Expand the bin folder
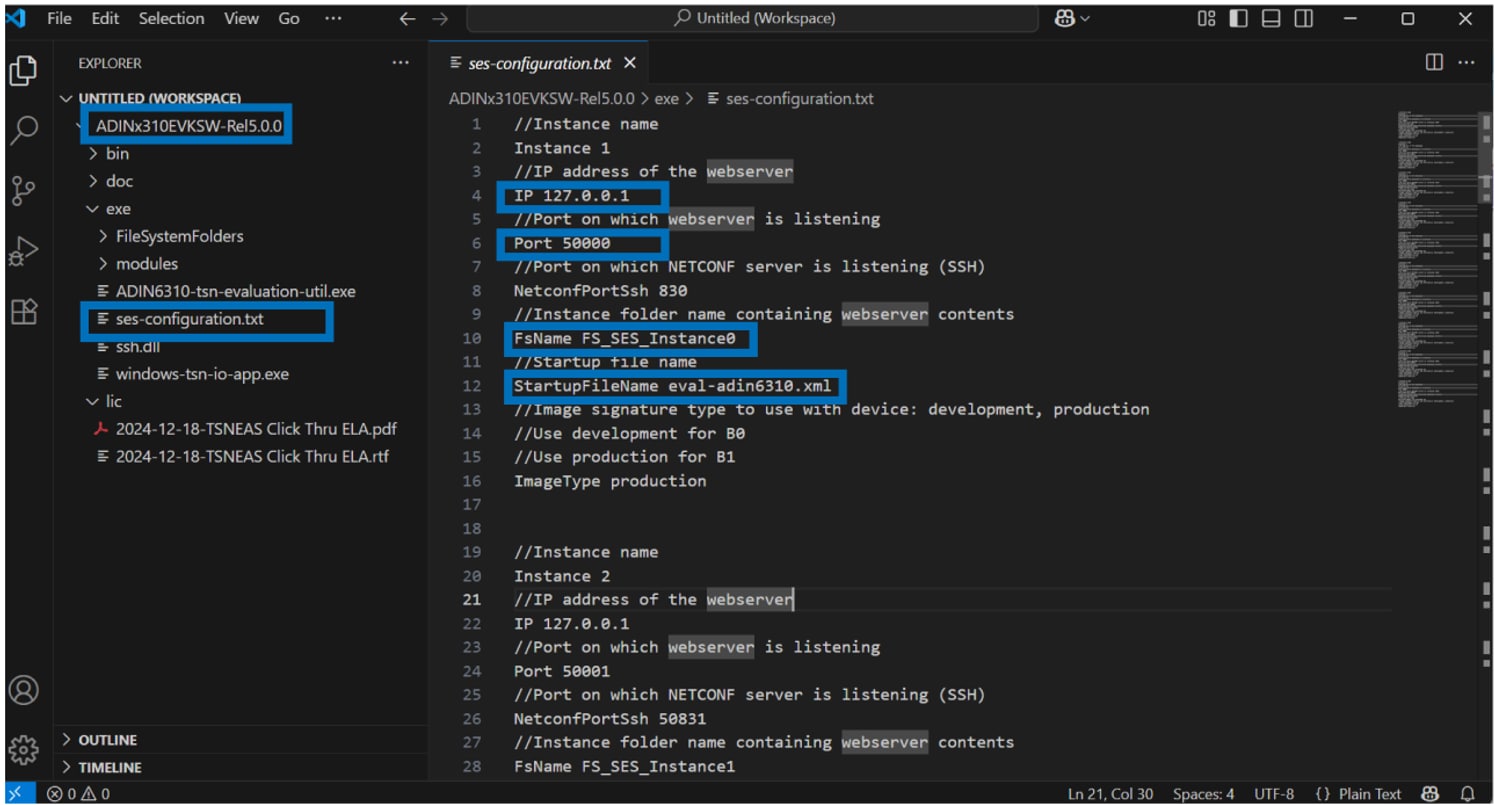Viewport: 1495px width, 805px height. click(x=117, y=154)
